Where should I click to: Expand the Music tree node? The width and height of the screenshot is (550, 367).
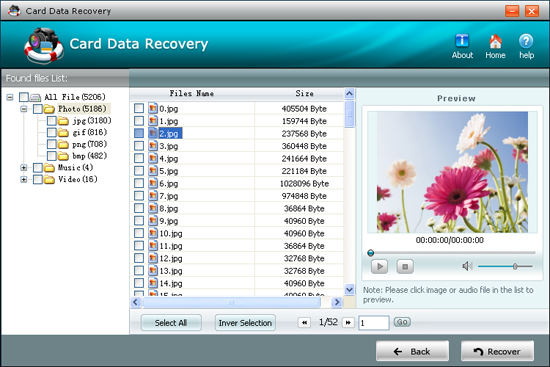(24, 168)
